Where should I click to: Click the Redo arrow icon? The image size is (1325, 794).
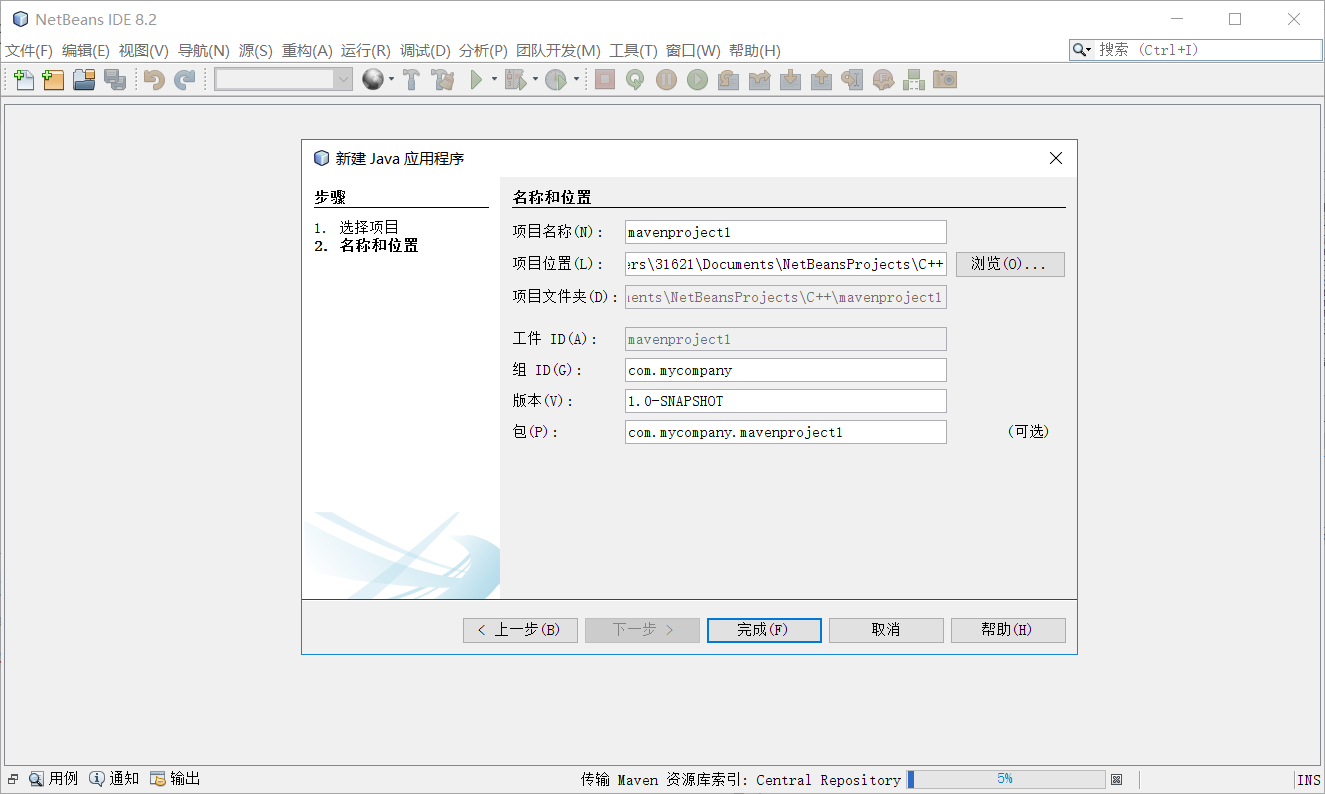pos(185,80)
